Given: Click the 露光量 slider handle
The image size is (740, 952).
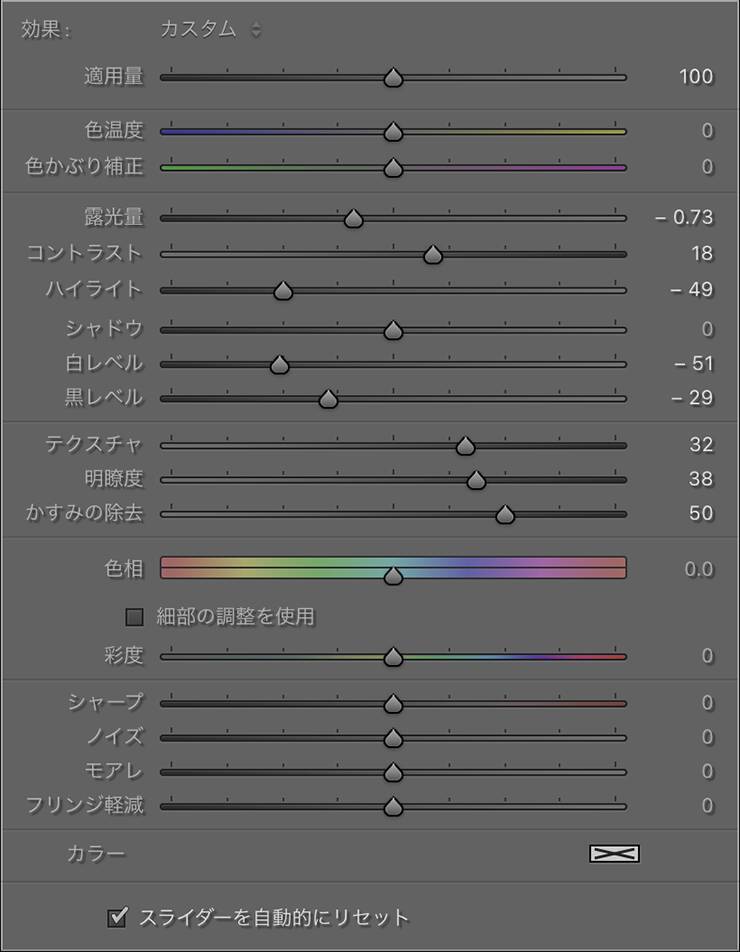Looking at the screenshot, I should click(x=354, y=218).
